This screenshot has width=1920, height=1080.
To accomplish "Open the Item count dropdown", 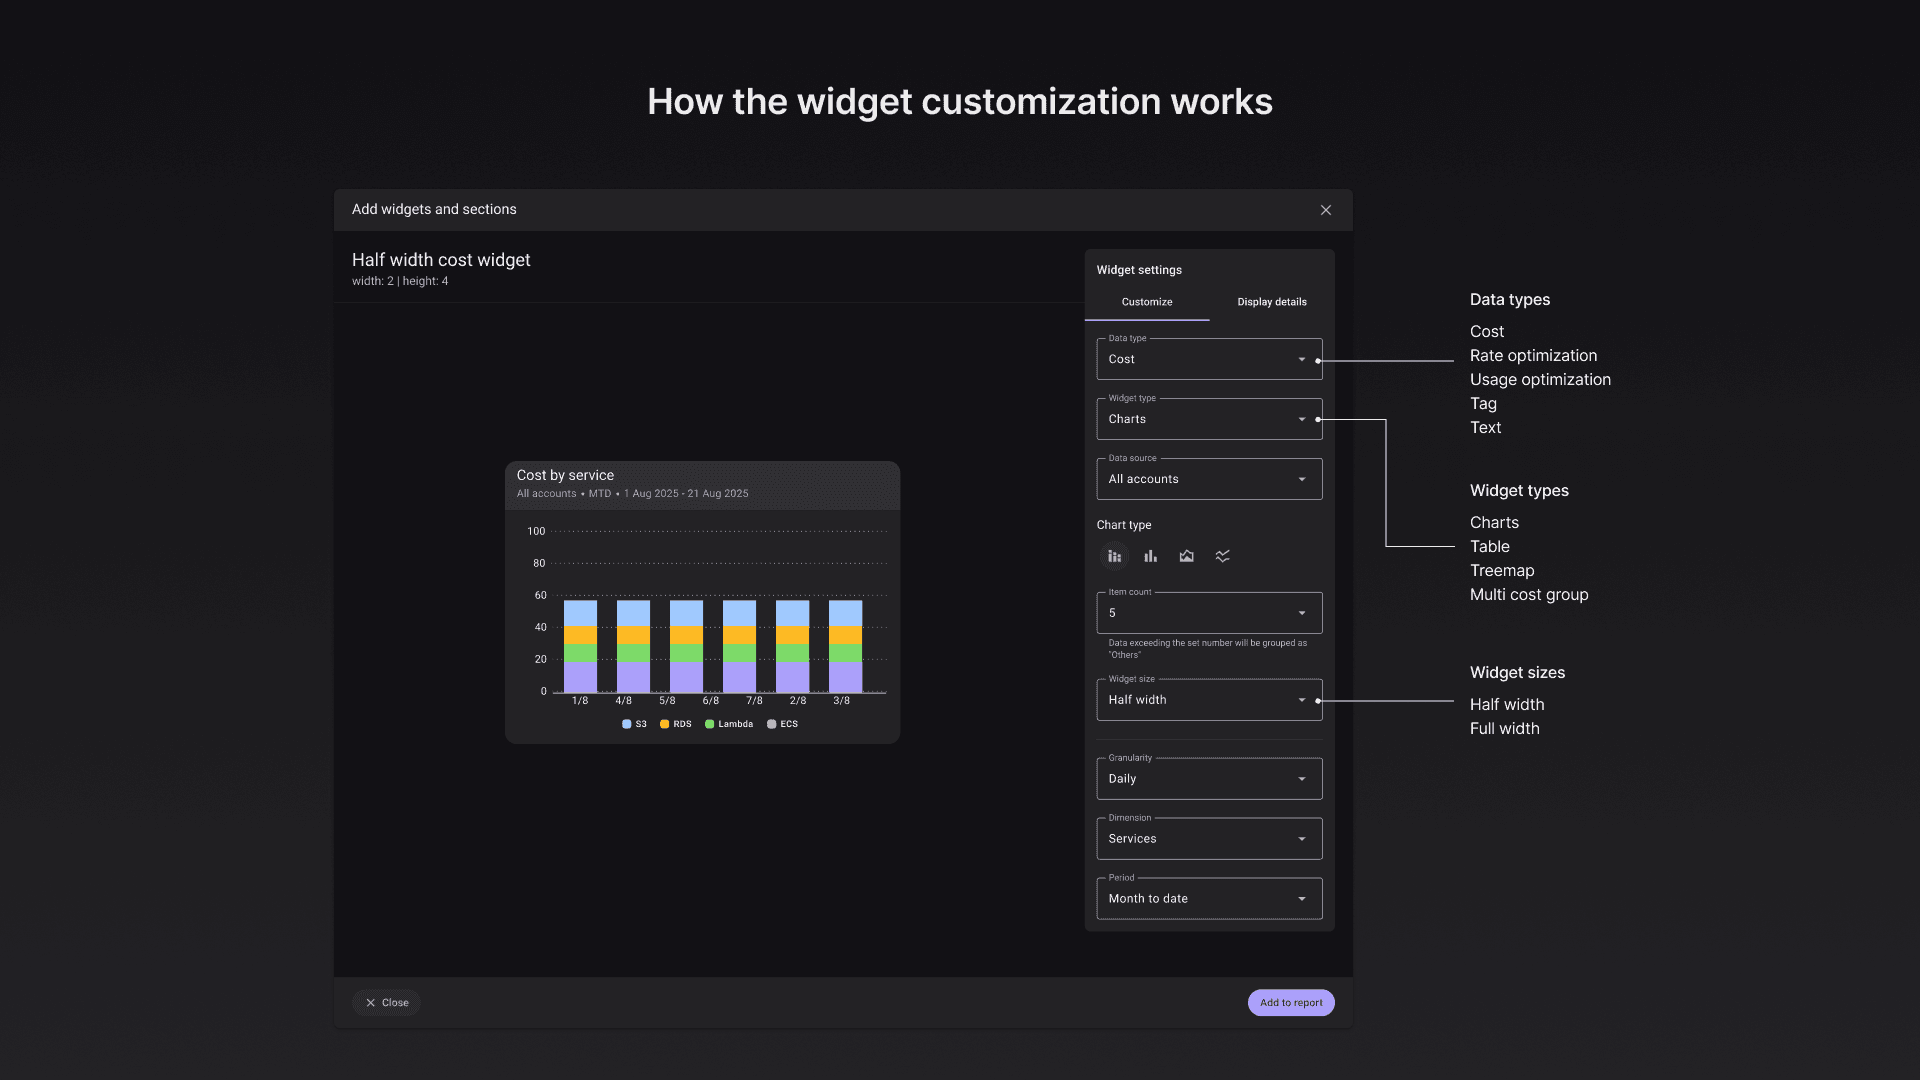I will pos(1208,613).
